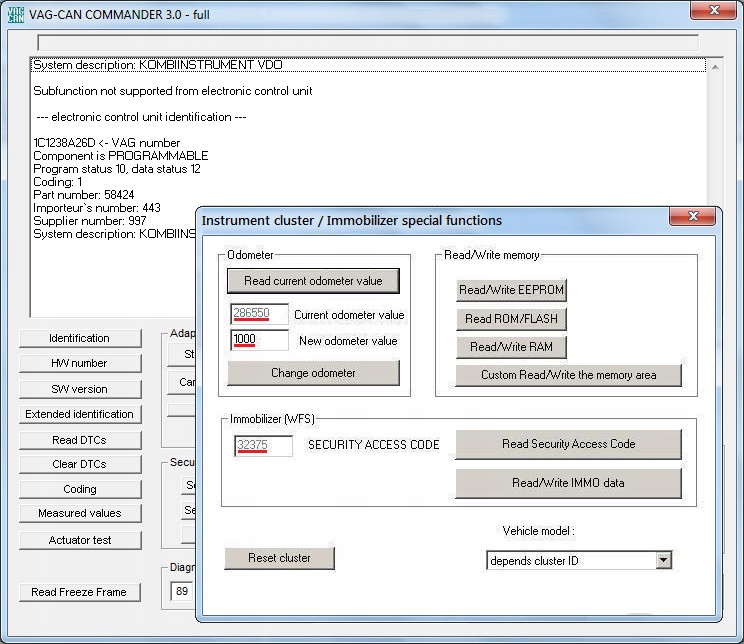This screenshot has height=644, width=744.
Task: Click the Read ROM/FLASH button
Action: (511, 319)
